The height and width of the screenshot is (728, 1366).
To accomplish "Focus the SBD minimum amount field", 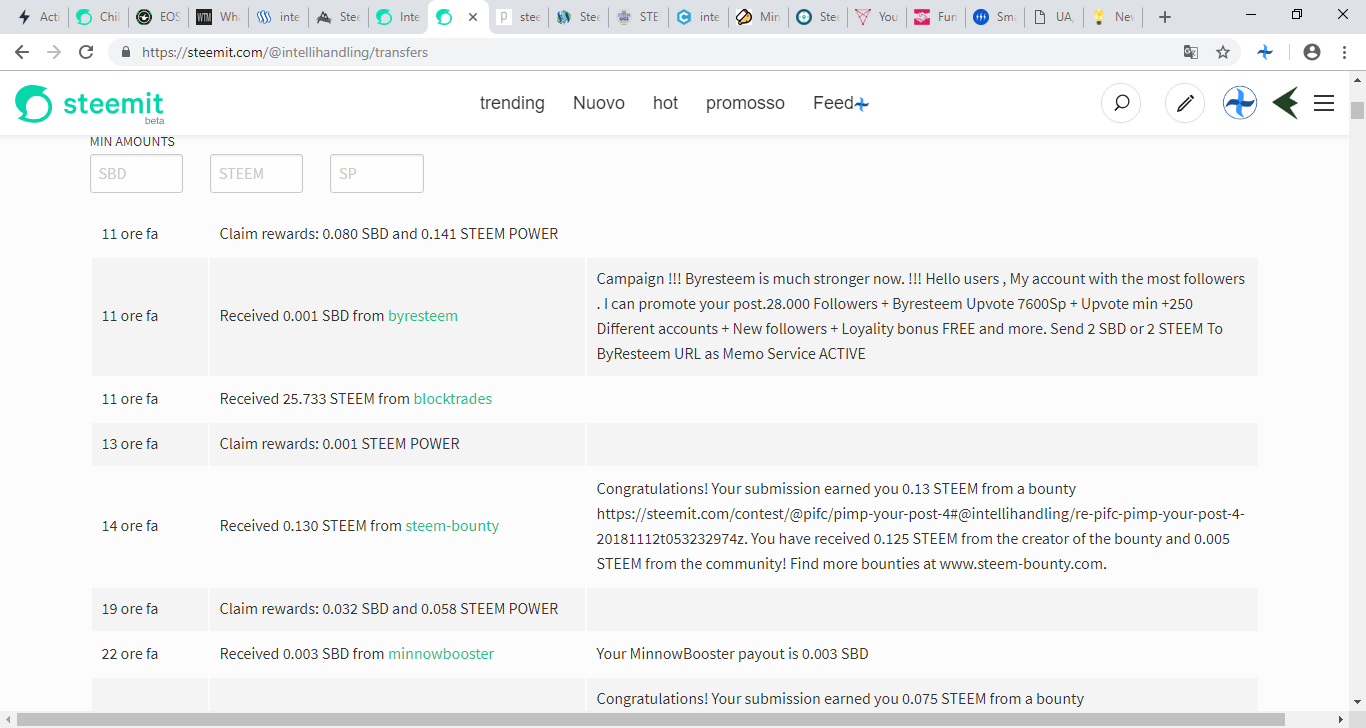I will tap(136, 173).
